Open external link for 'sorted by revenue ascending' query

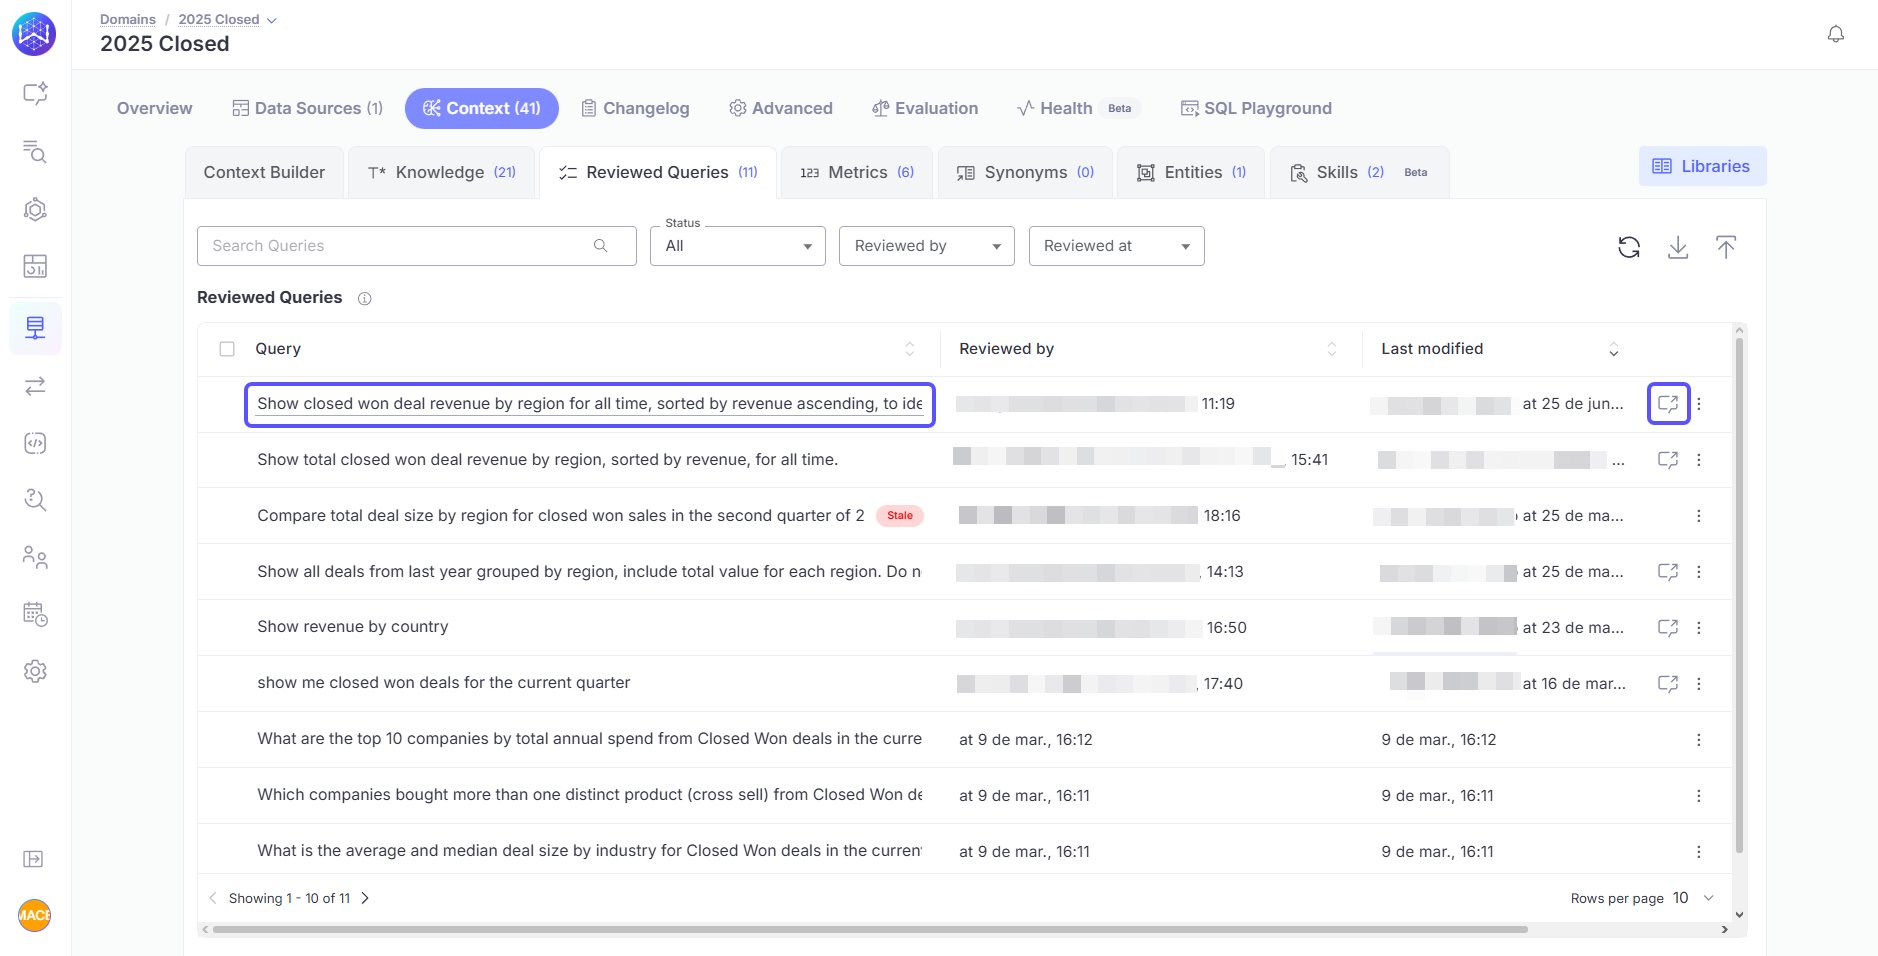1668,404
